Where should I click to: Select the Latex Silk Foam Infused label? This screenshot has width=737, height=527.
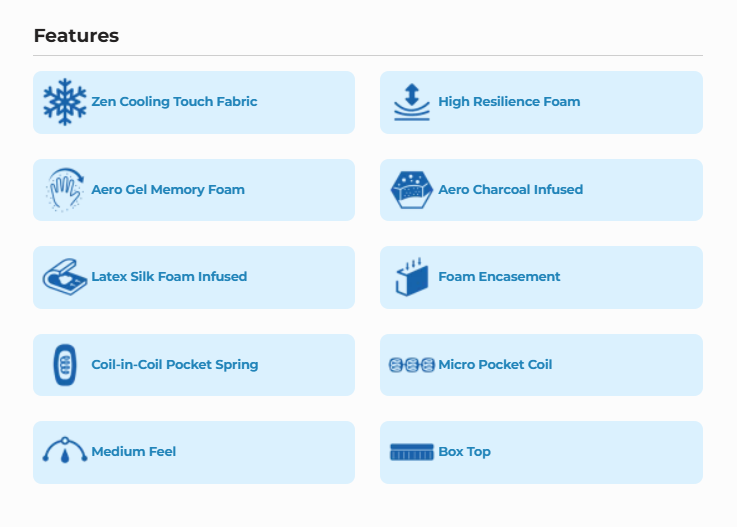click(169, 277)
